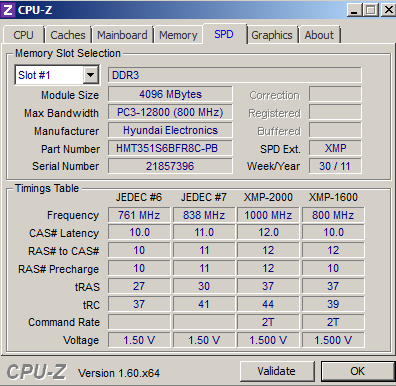Viewport: 396px width, 386px height.
Task: Select part number HMT351S6BFR8C-PB
Action: pos(170,148)
